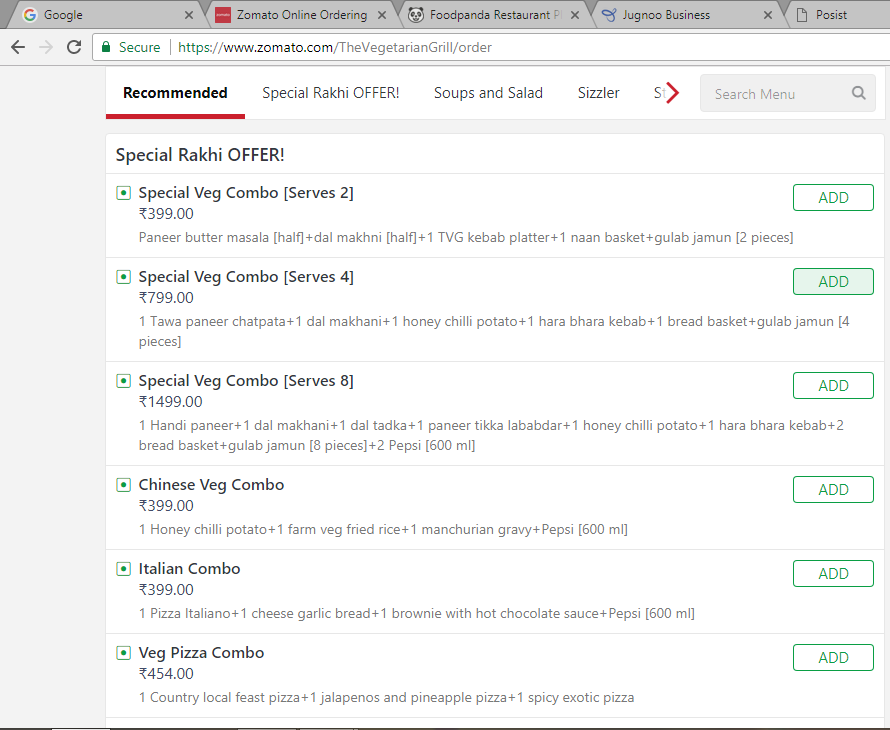Image resolution: width=890 pixels, height=730 pixels.
Task: Switch to the Foodpanda Restaurant tab
Action: [494, 15]
